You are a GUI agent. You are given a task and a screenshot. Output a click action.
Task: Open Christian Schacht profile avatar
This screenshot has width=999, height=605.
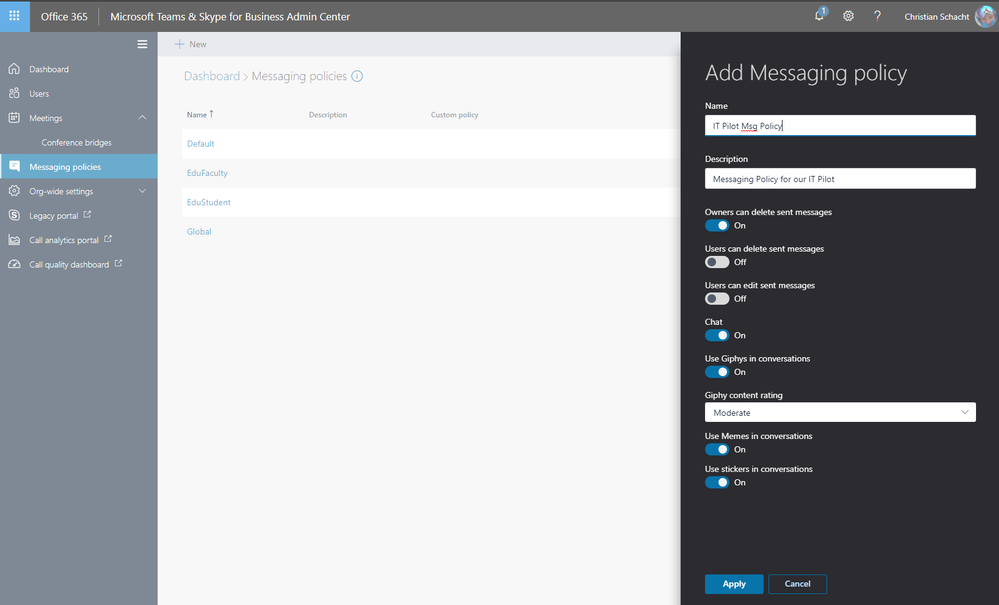click(x=985, y=17)
